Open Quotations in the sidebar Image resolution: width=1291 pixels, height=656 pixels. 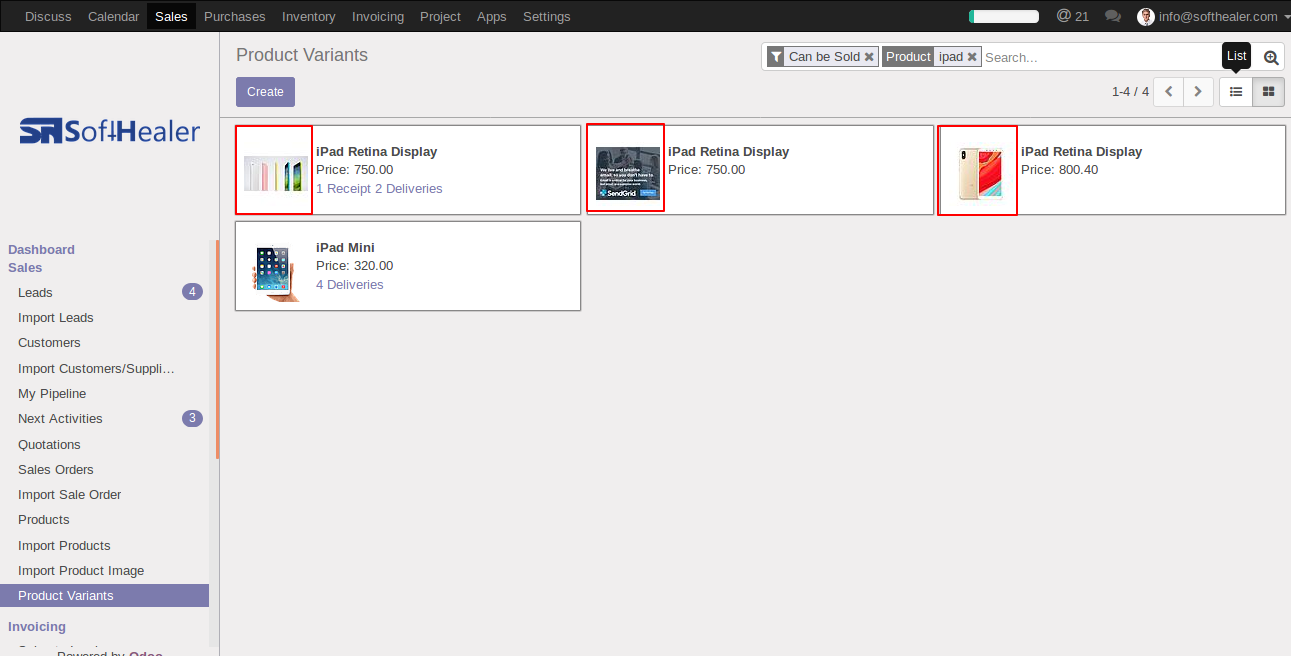pos(49,444)
